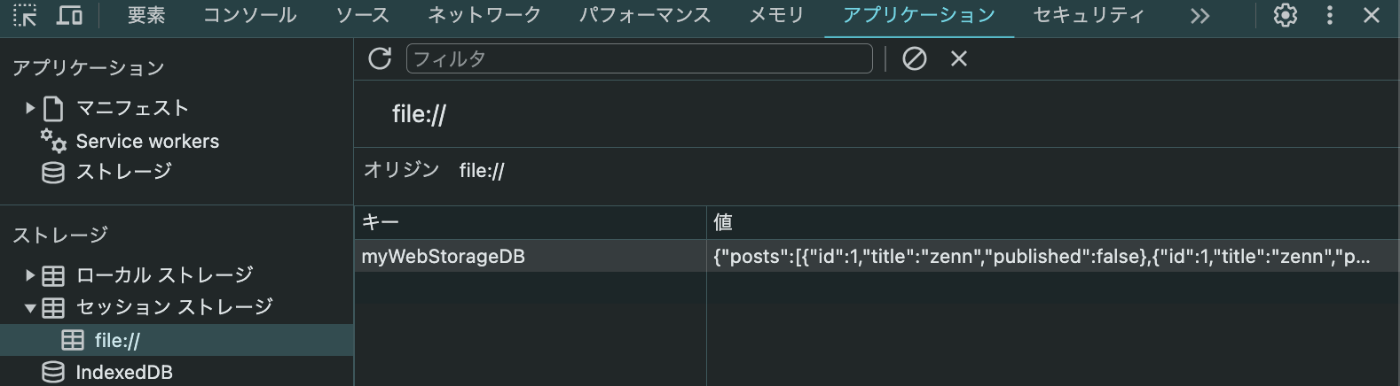
Task: Clear all storage entries with the circle-slash icon
Action: [x=914, y=59]
